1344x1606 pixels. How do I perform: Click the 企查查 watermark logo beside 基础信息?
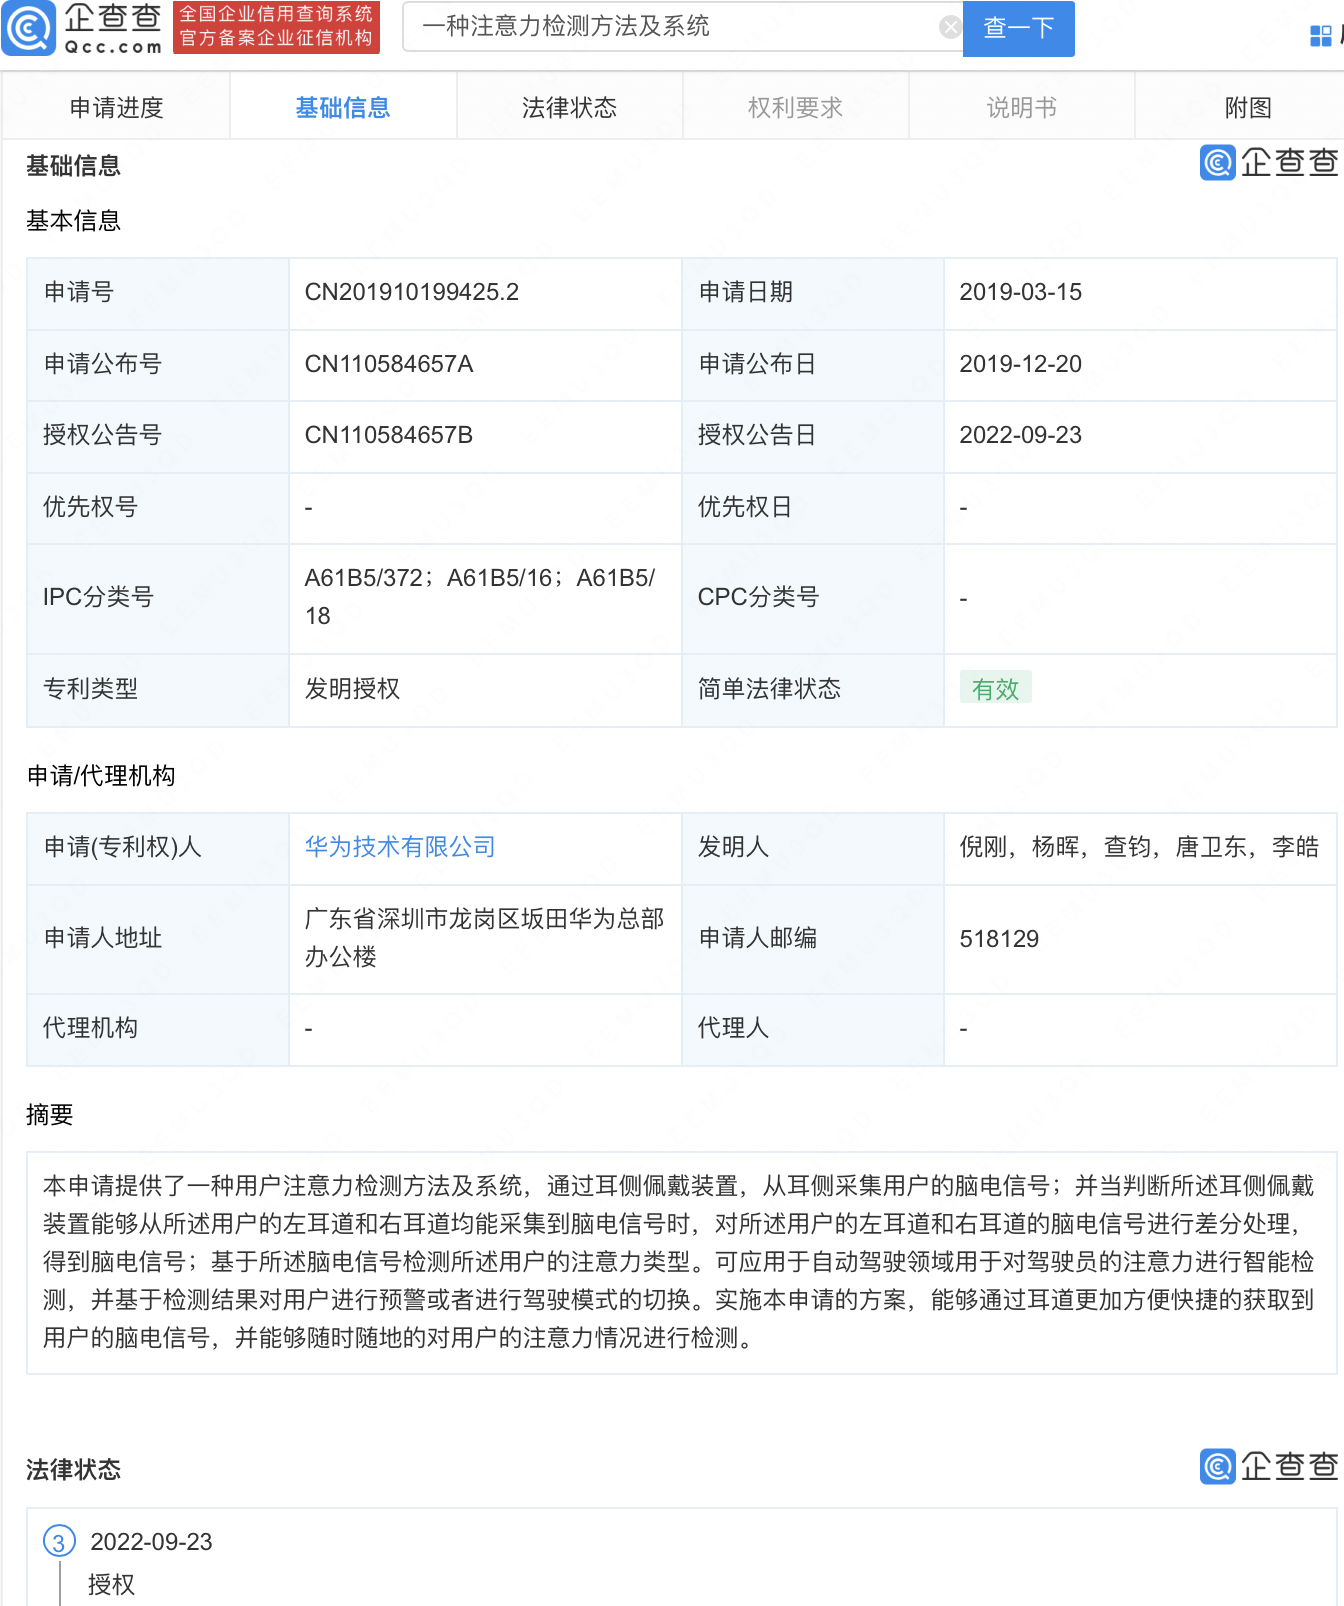point(1268,162)
